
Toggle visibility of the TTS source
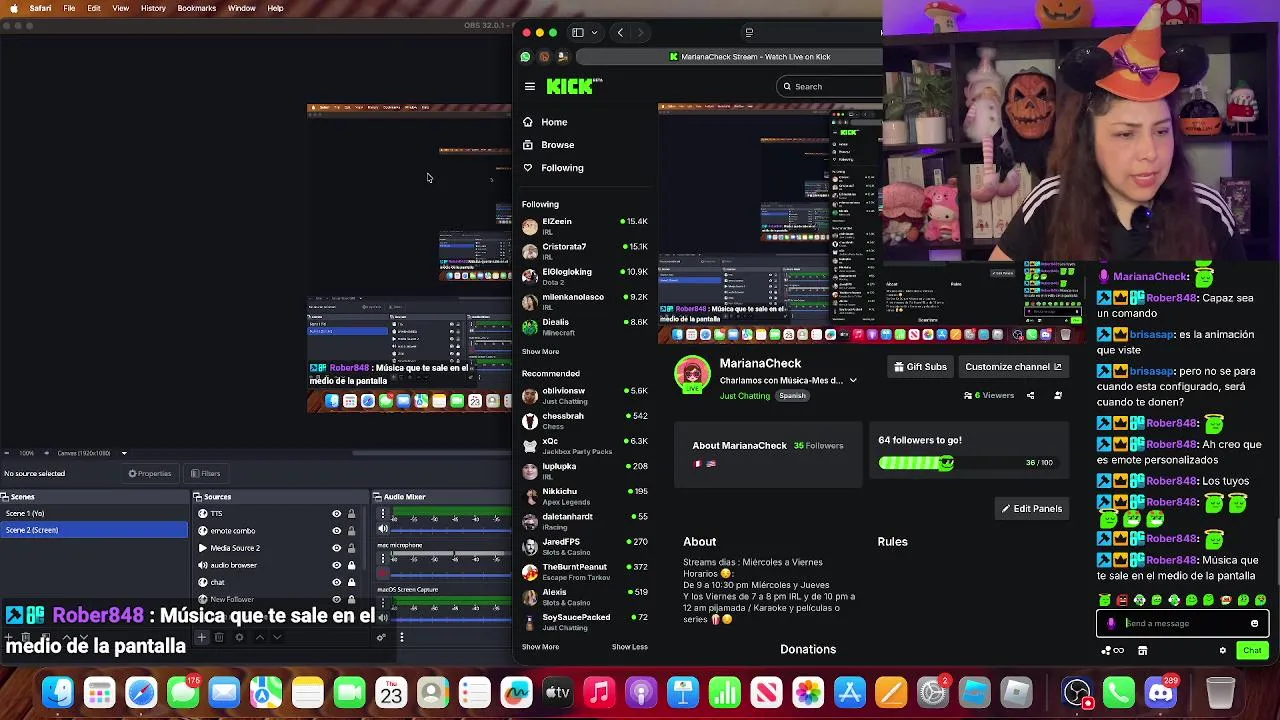336,514
